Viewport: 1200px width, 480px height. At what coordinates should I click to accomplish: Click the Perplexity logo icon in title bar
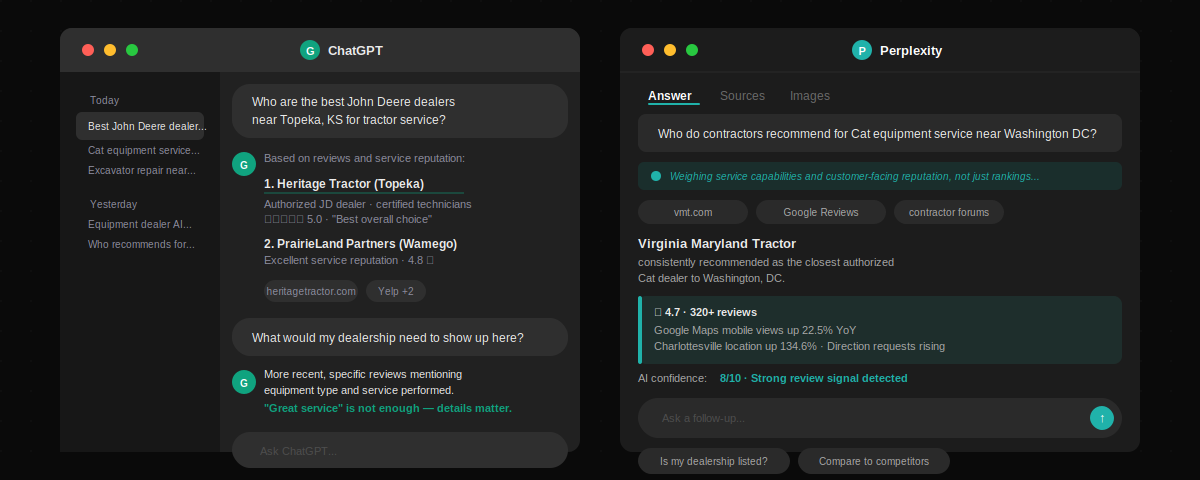pos(862,50)
